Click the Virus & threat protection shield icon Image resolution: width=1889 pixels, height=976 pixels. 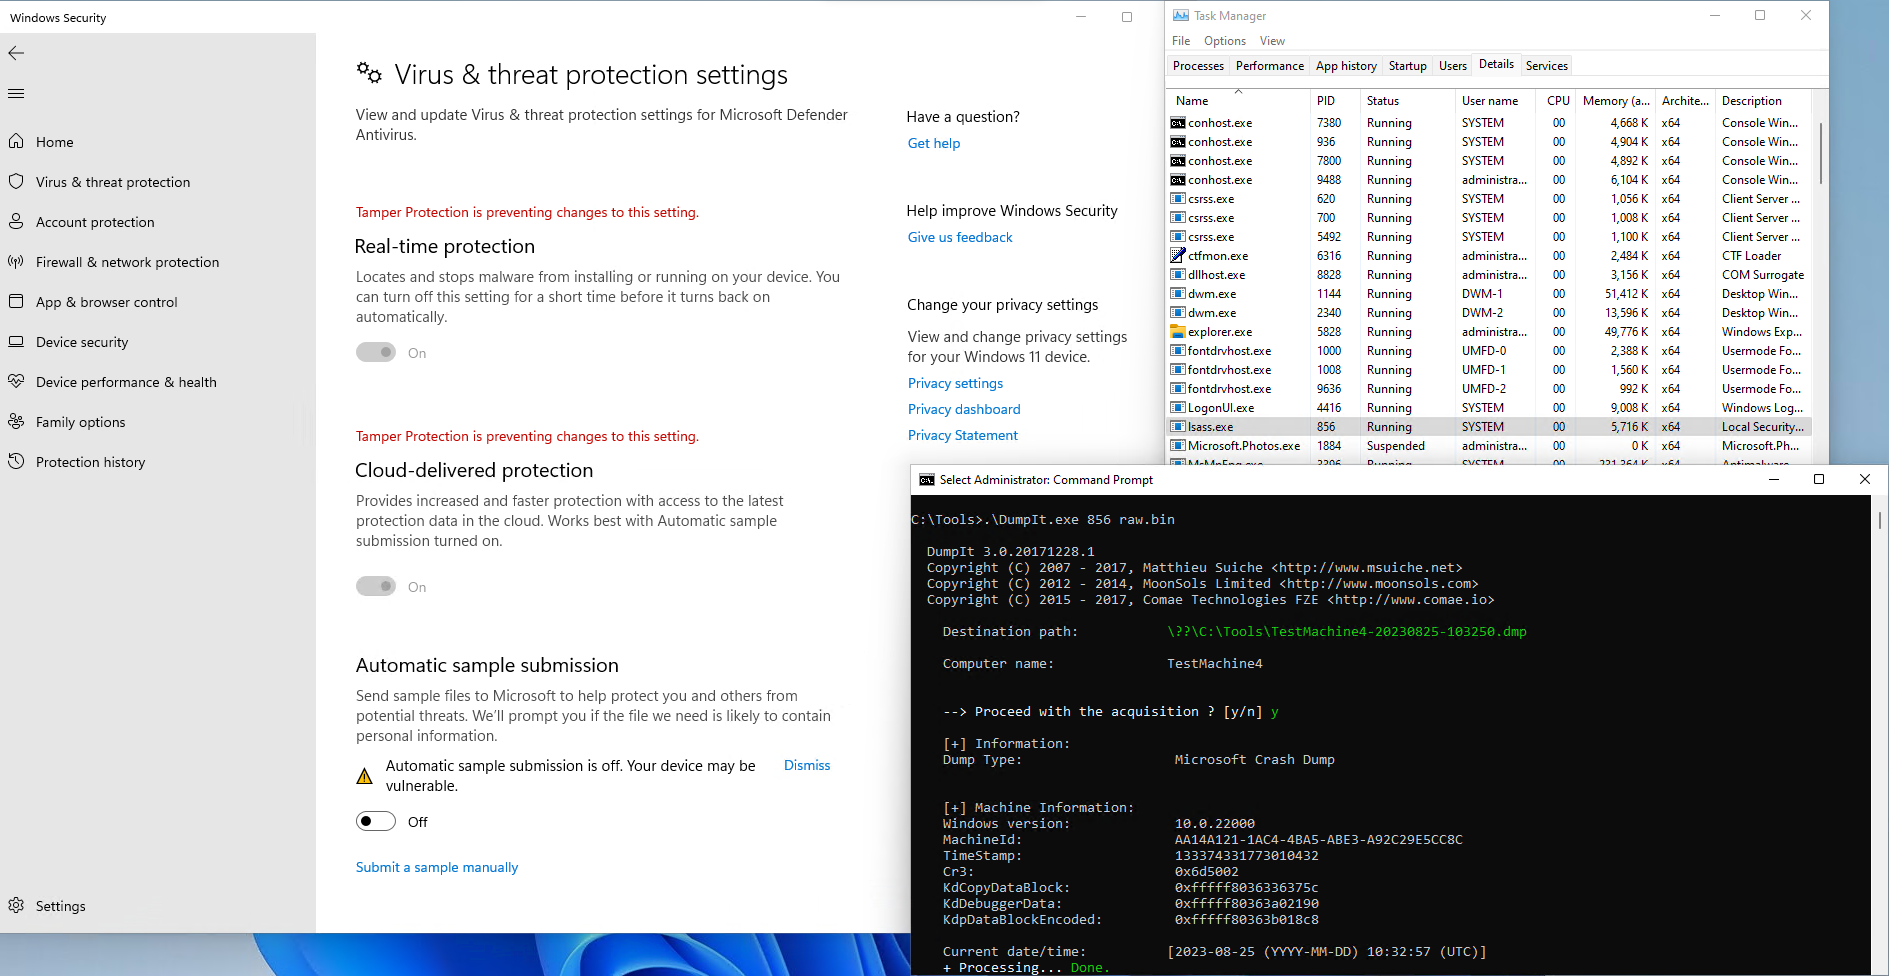coord(16,181)
